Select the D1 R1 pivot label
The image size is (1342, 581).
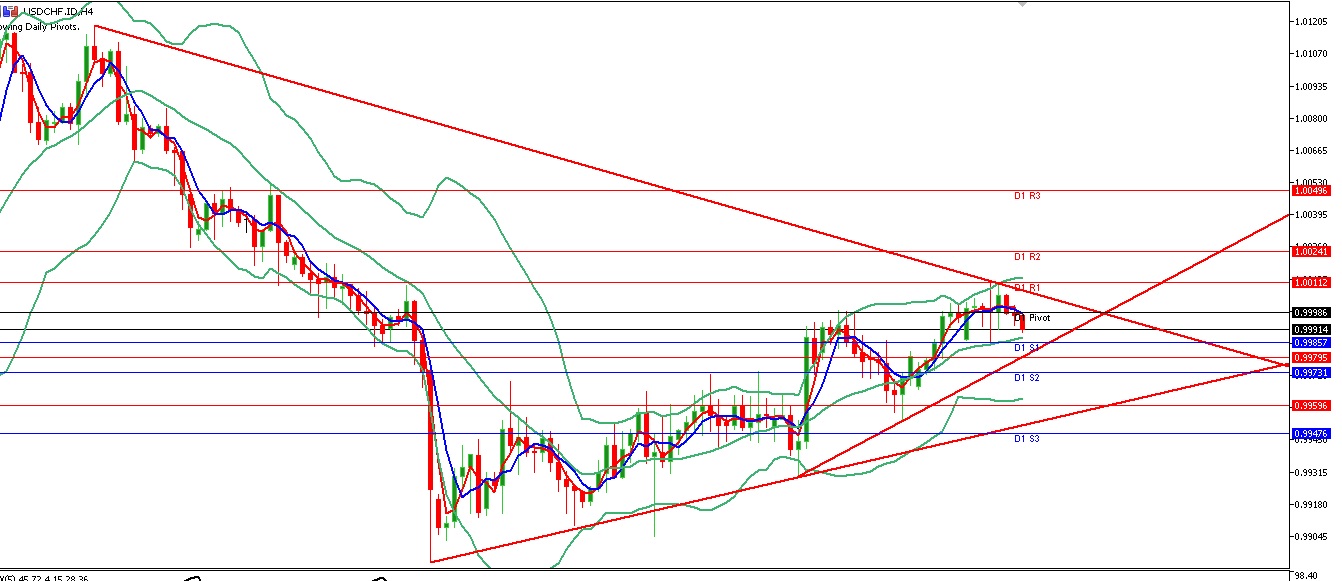click(x=1027, y=288)
